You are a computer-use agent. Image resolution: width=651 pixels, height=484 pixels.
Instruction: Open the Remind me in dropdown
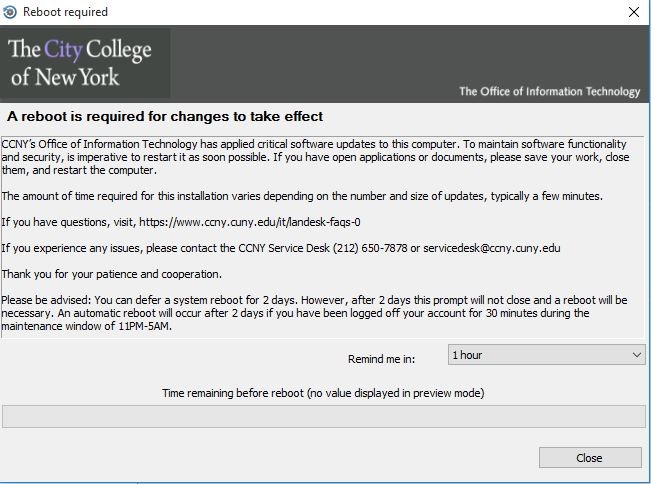click(546, 355)
